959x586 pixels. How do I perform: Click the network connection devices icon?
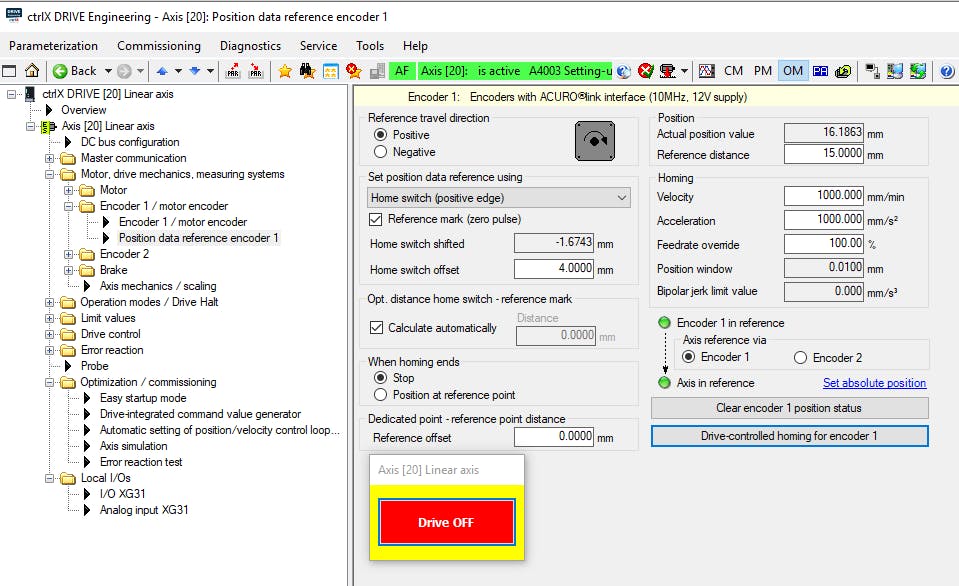click(872, 71)
